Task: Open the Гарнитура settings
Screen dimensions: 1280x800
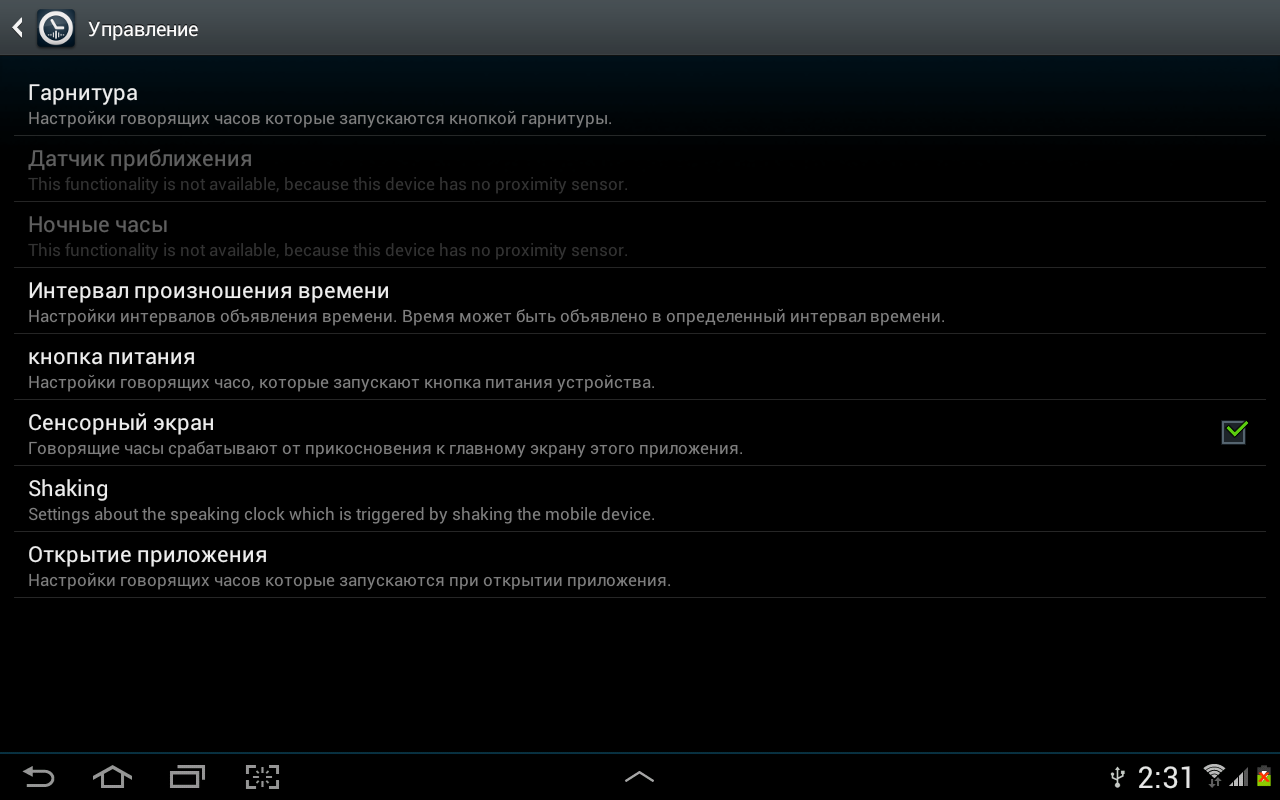Action: (640, 103)
